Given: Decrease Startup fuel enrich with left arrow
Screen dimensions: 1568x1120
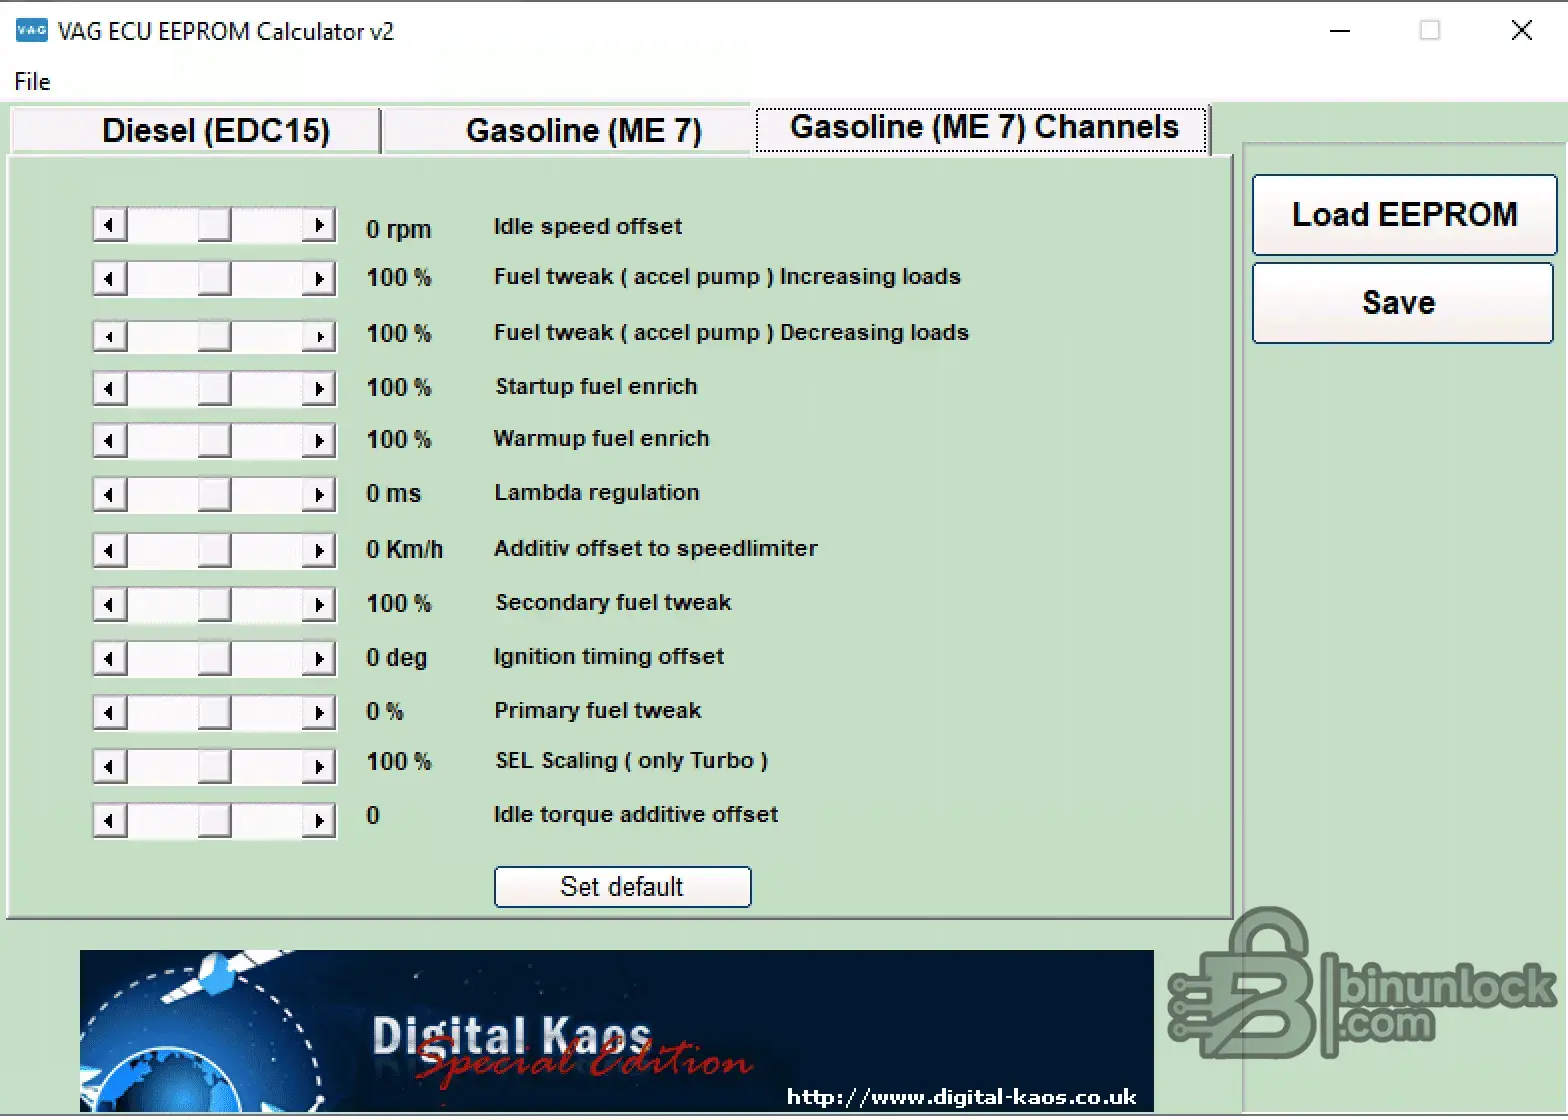Looking at the screenshot, I should click(110, 388).
